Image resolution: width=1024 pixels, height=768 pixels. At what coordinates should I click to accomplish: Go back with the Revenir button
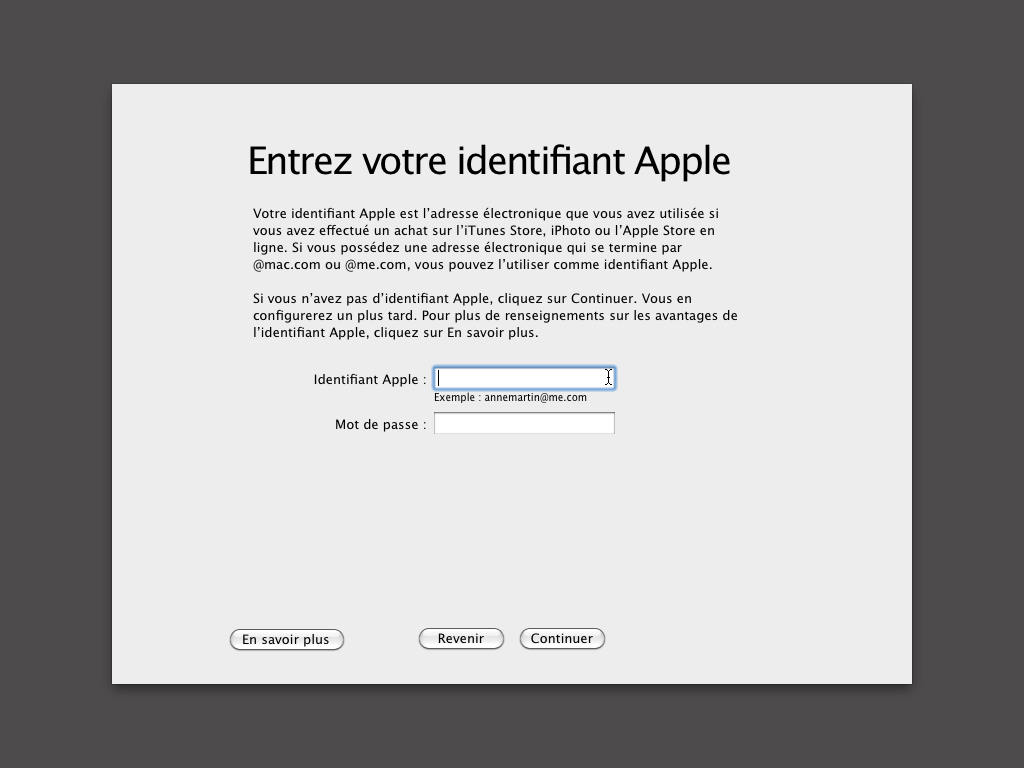coord(461,639)
